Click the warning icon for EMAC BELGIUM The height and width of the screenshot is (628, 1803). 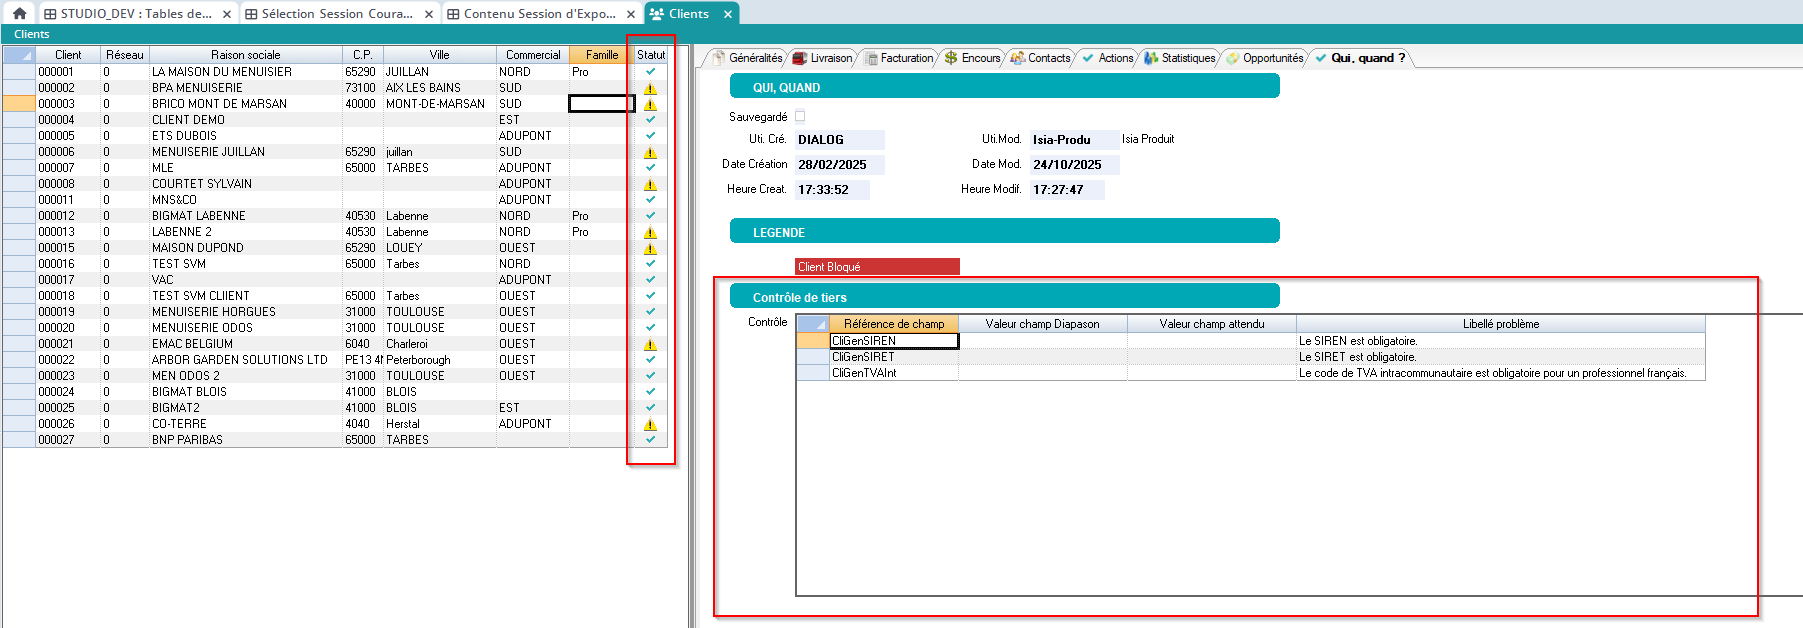pos(650,344)
